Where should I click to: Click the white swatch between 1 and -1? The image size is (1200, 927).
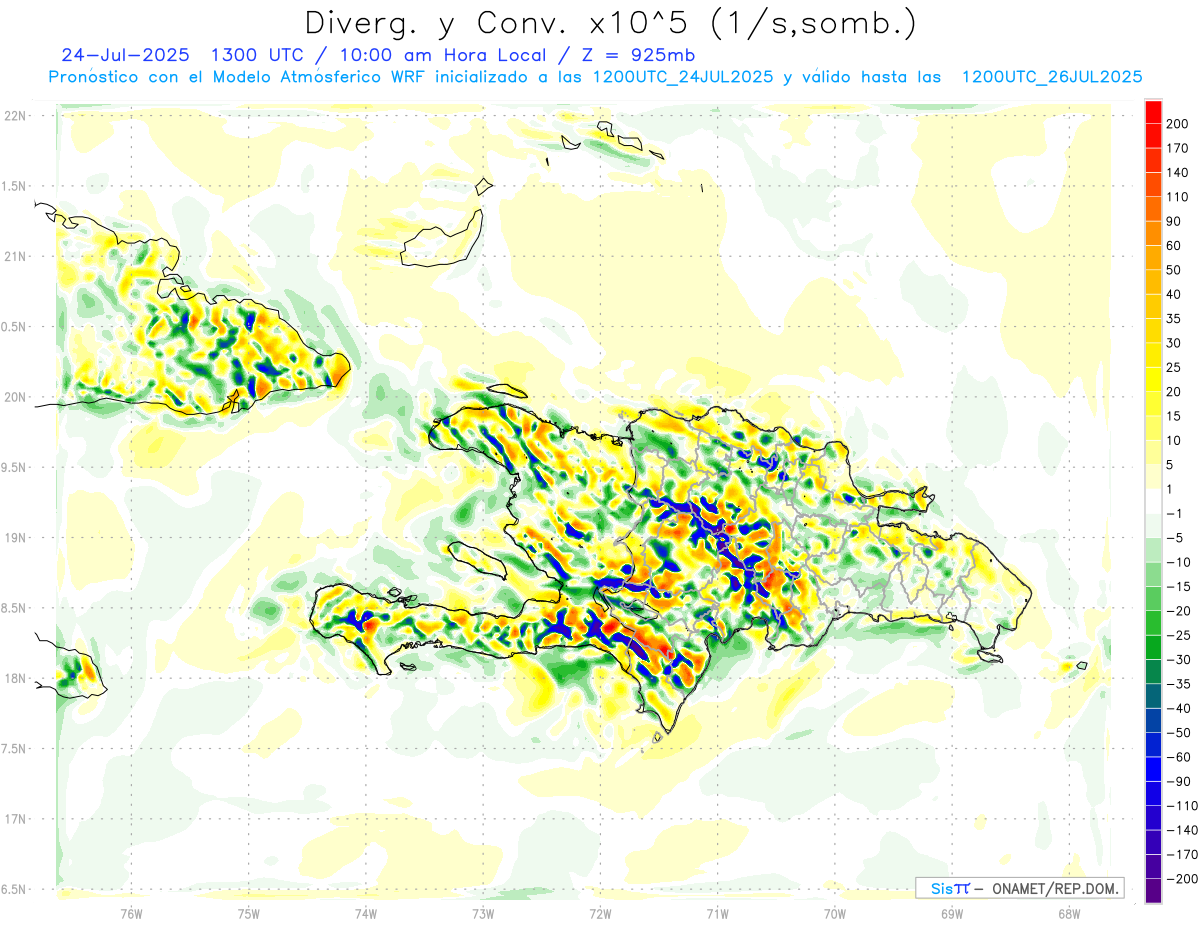[x=1153, y=501]
